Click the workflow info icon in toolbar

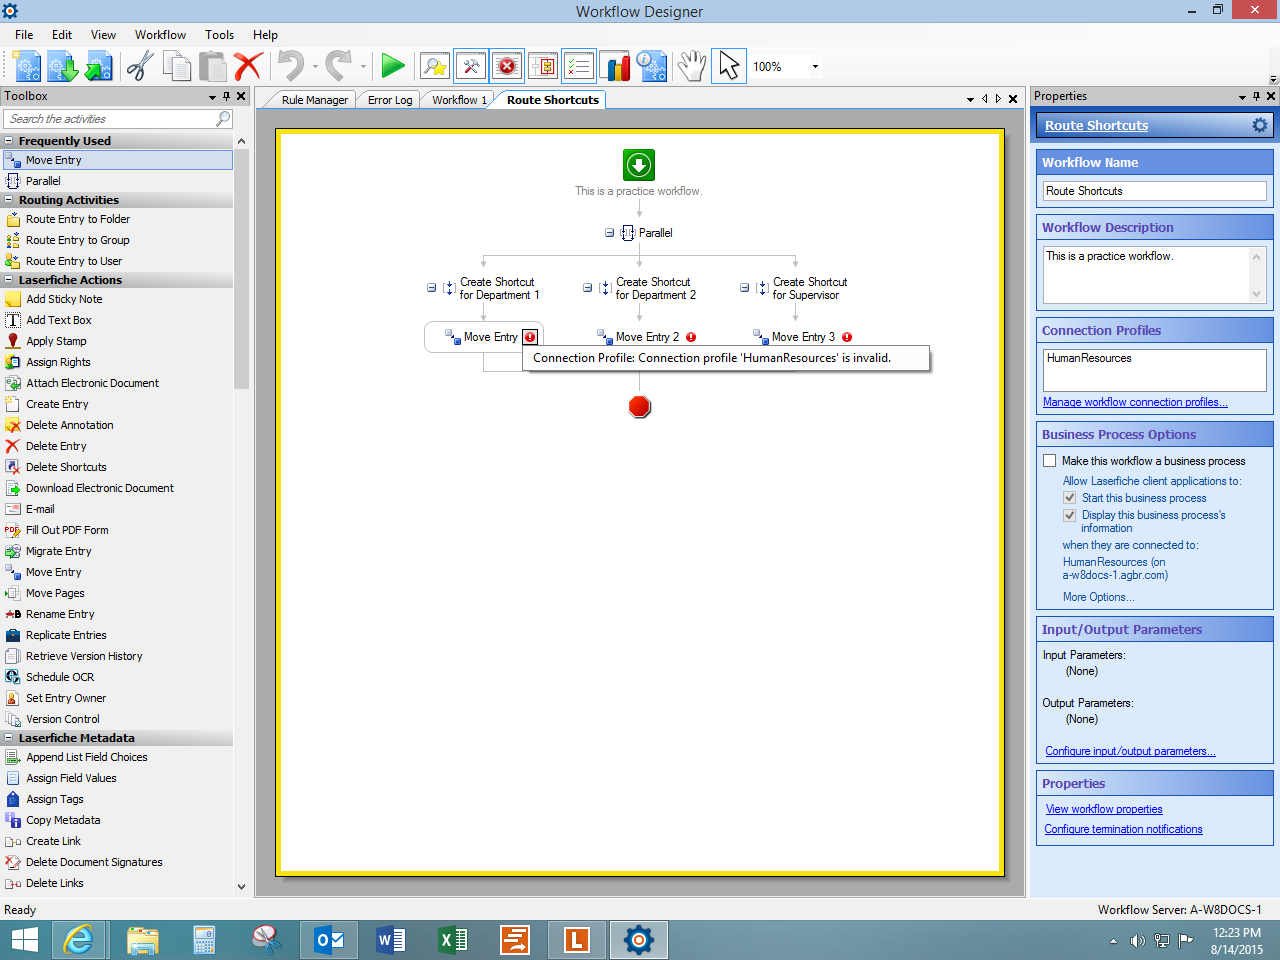click(652, 67)
